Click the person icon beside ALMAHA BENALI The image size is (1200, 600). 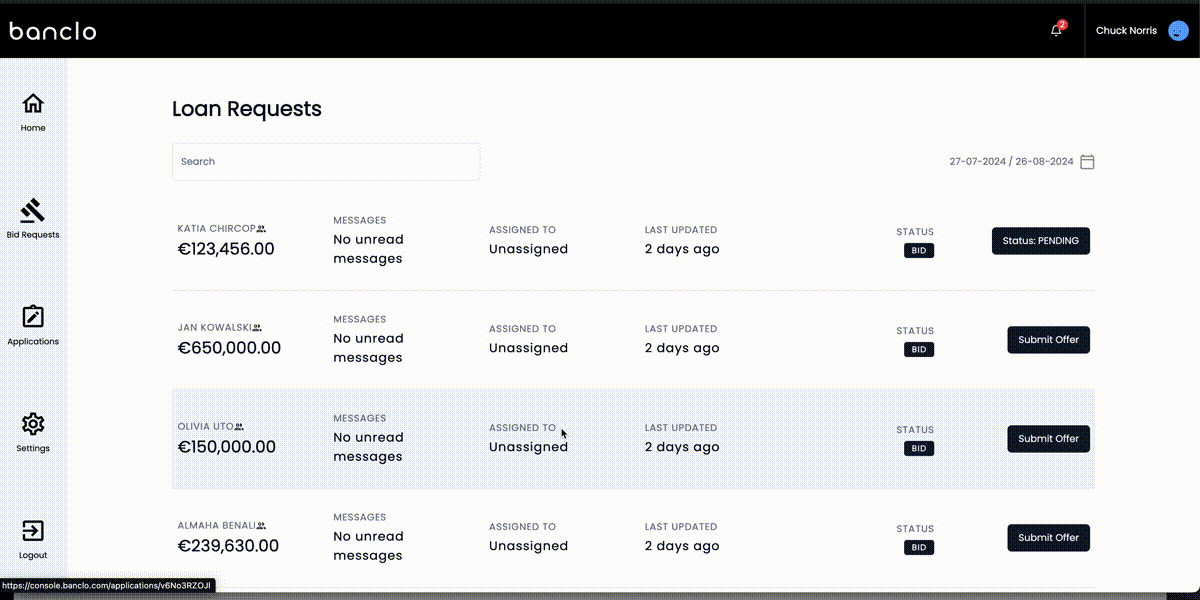coord(261,524)
